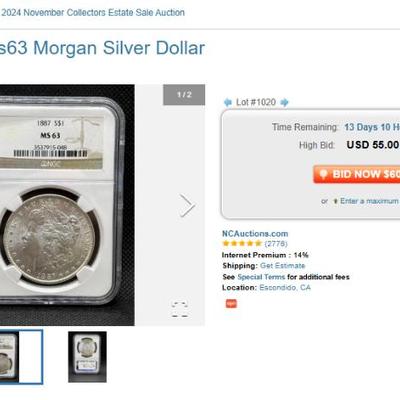Open the Escondido, CA location link
400x400 pixels.
pyautogui.click(x=285, y=288)
